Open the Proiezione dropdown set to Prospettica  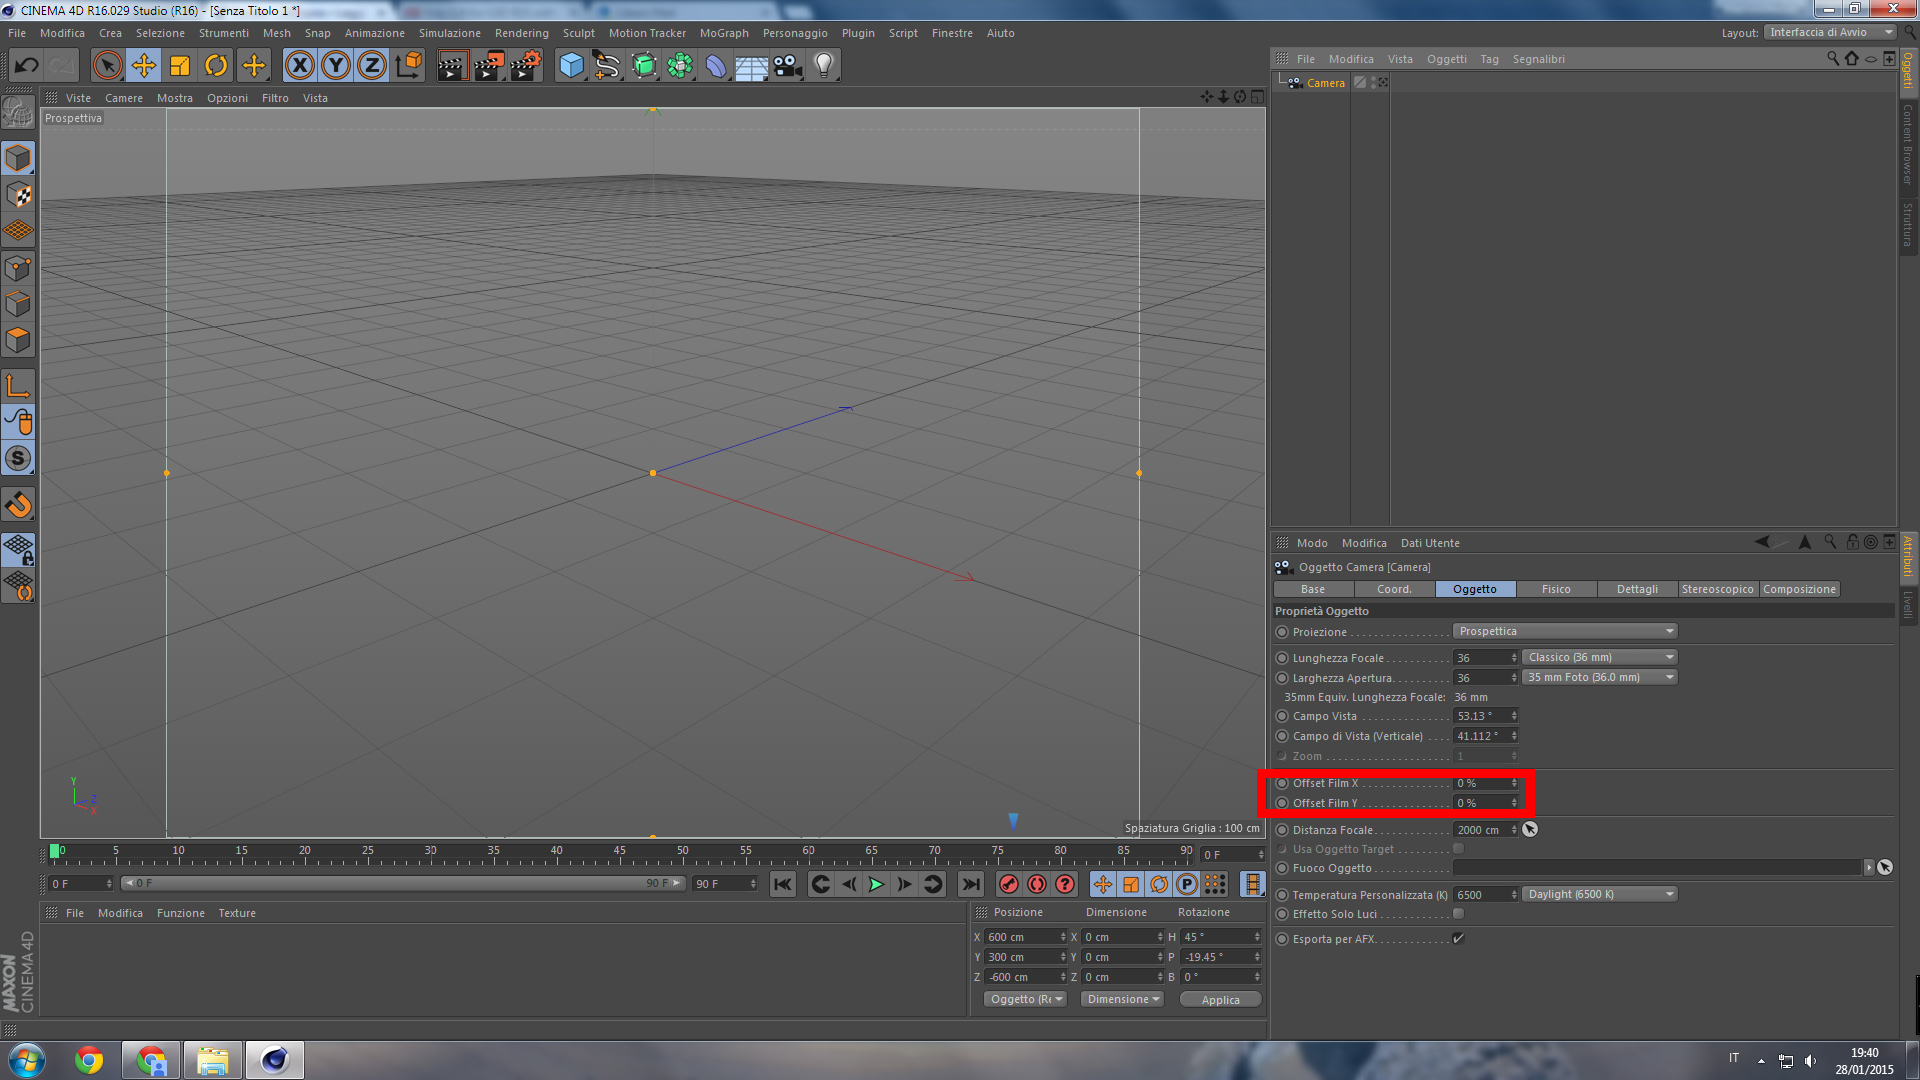(x=1564, y=632)
